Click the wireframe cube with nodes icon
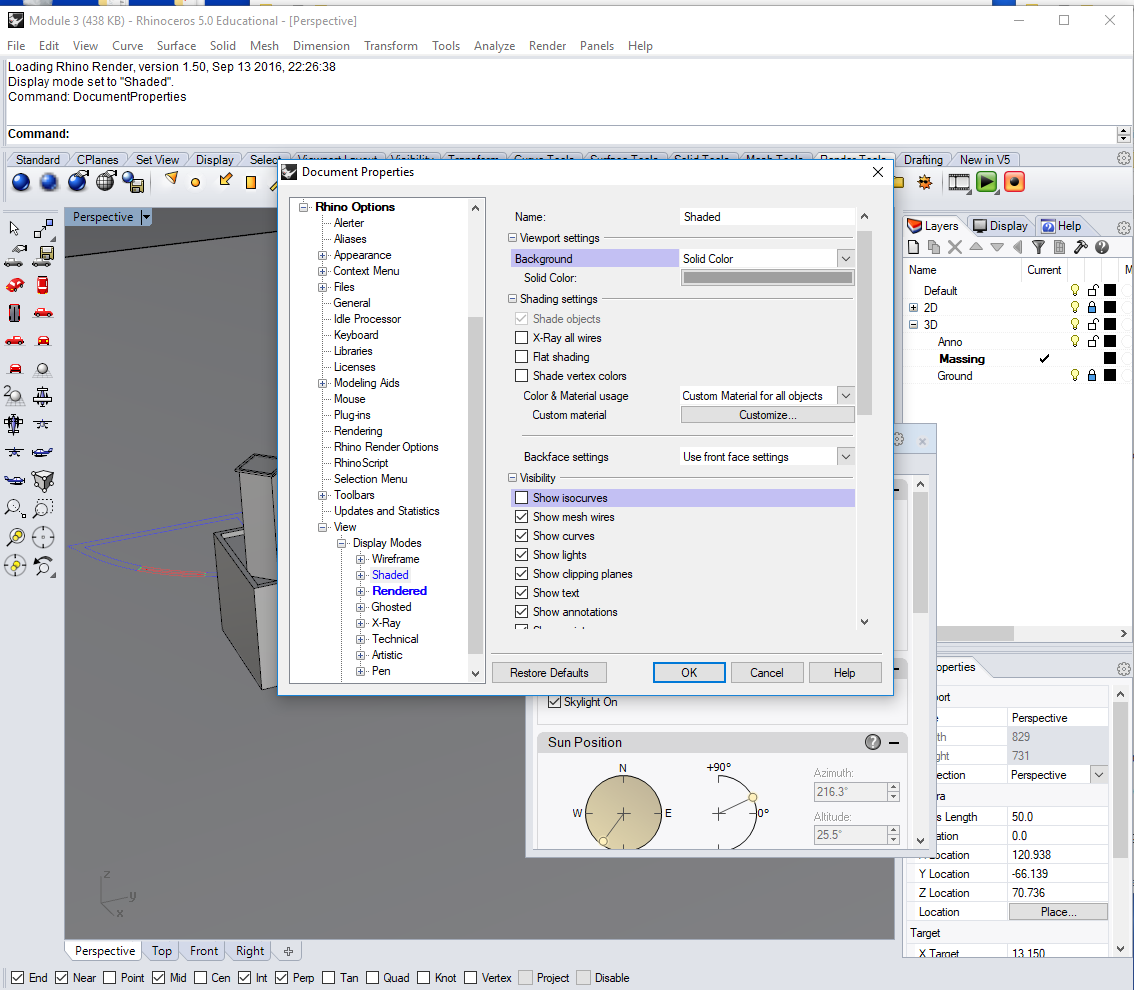Viewport: 1134px width, 990px height. (x=43, y=481)
